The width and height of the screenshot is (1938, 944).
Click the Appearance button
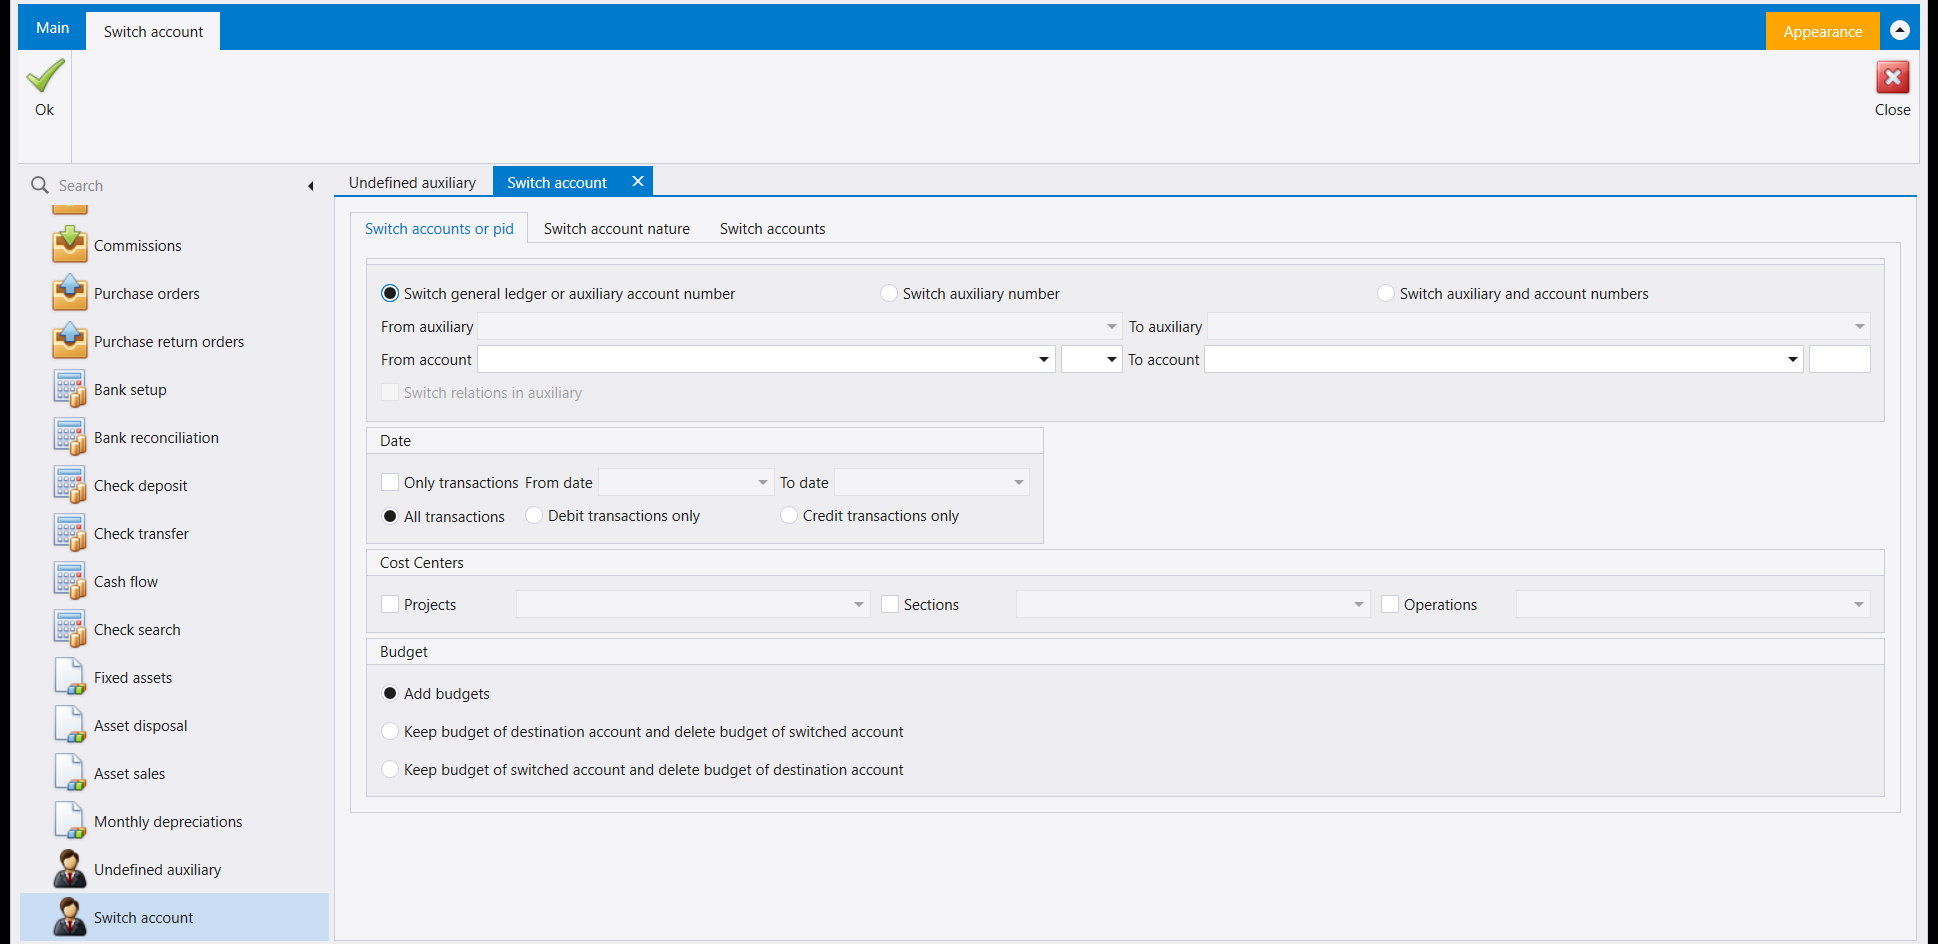(x=1823, y=31)
